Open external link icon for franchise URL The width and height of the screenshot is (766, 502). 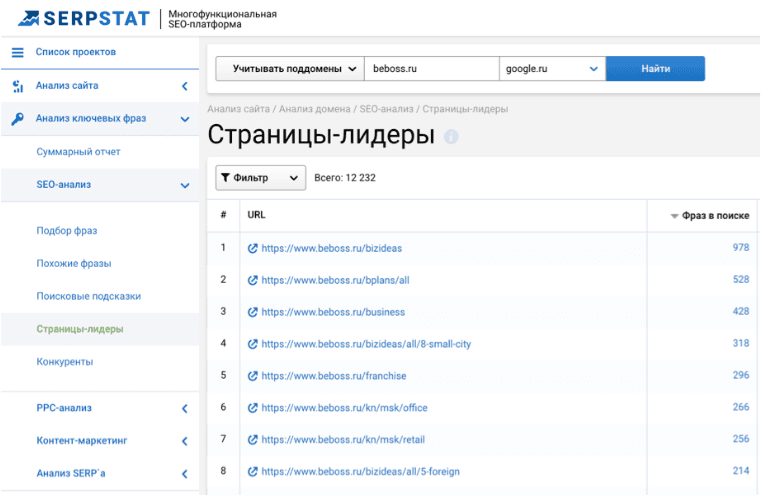253,376
